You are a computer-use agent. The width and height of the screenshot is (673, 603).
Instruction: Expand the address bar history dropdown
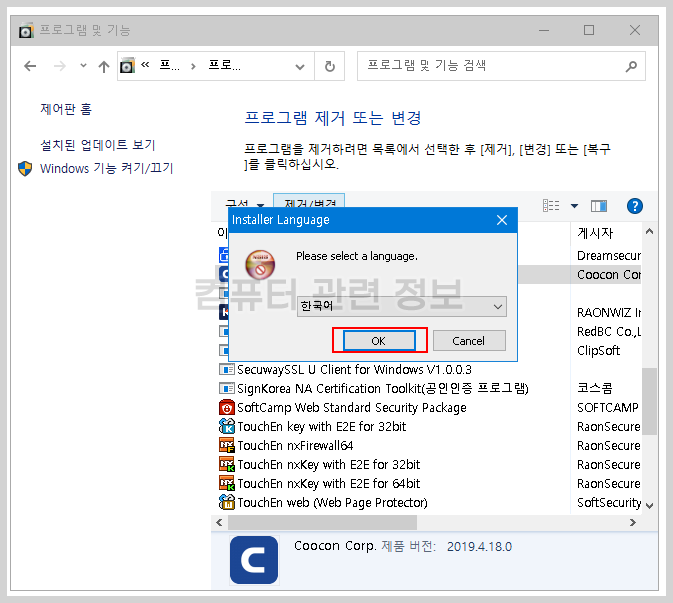pyautogui.click(x=300, y=67)
